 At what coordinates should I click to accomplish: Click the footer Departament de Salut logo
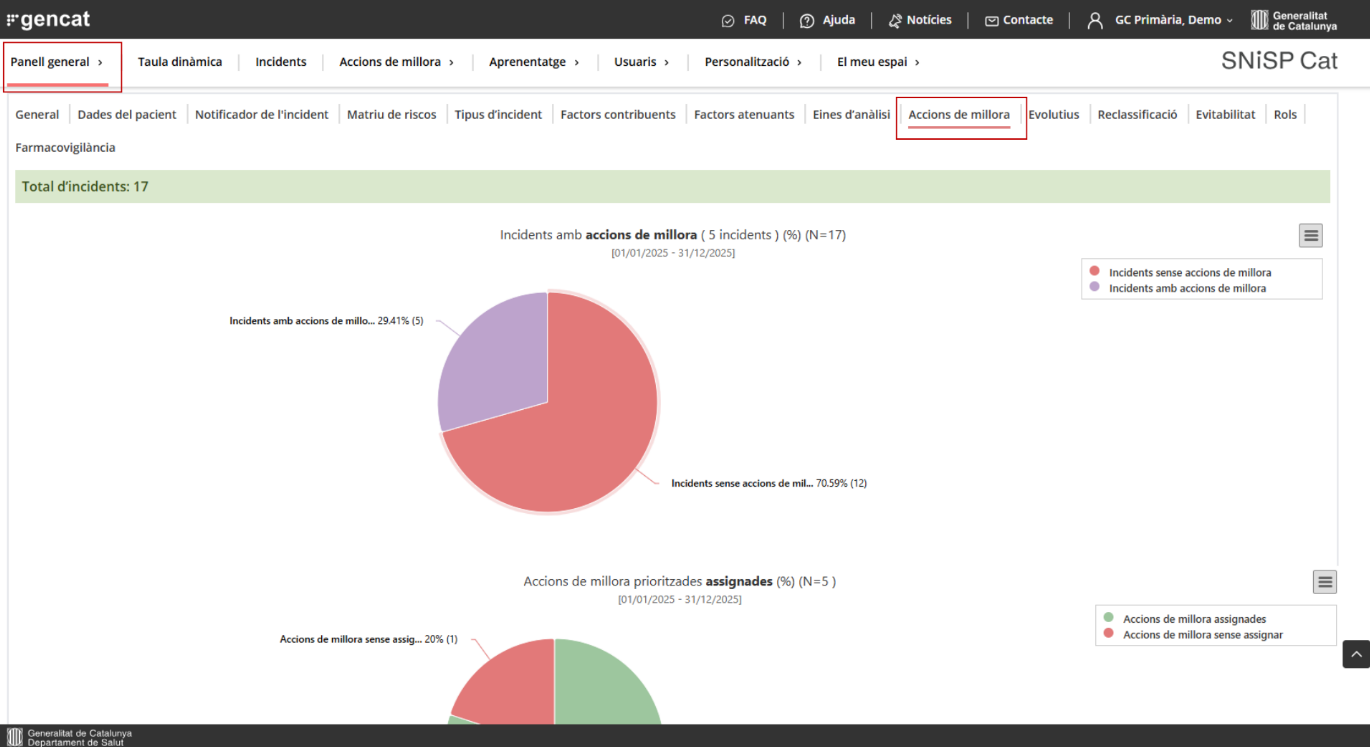pos(69,737)
